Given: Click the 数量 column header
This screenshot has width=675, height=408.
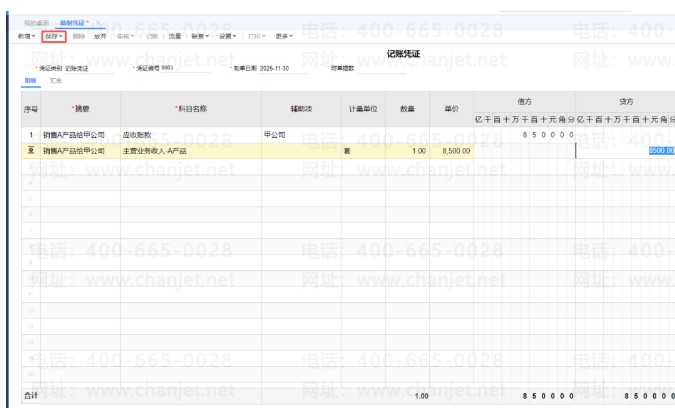Looking at the screenshot, I should [407, 109].
